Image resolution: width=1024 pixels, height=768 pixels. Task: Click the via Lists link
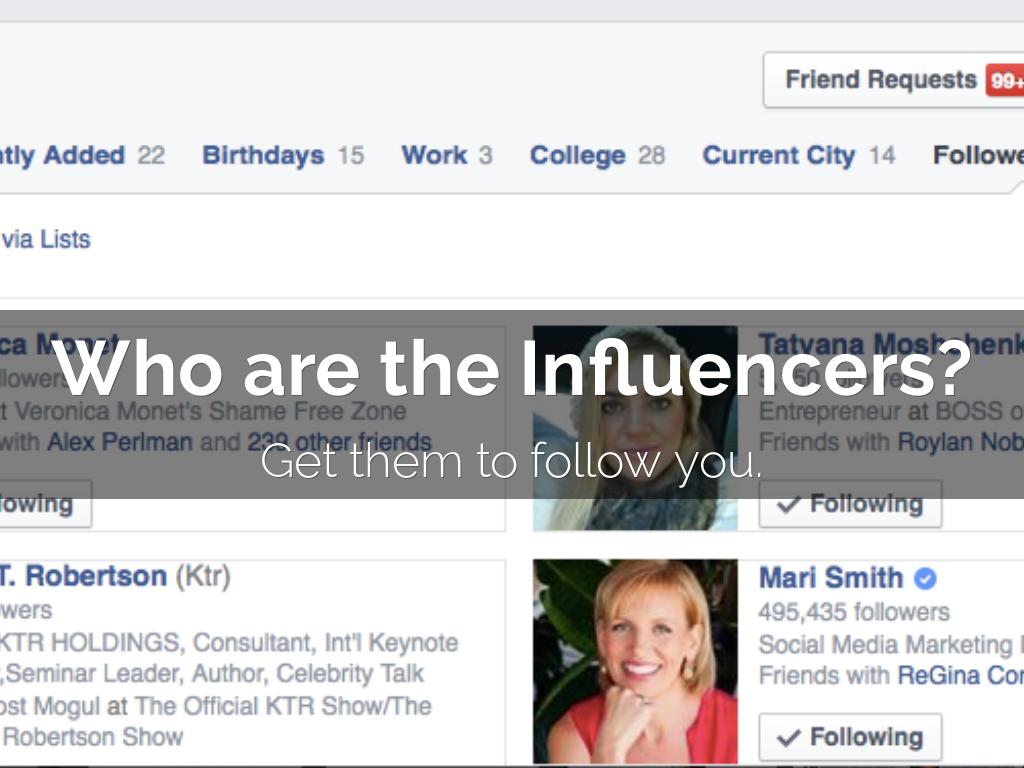pos(45,239)
